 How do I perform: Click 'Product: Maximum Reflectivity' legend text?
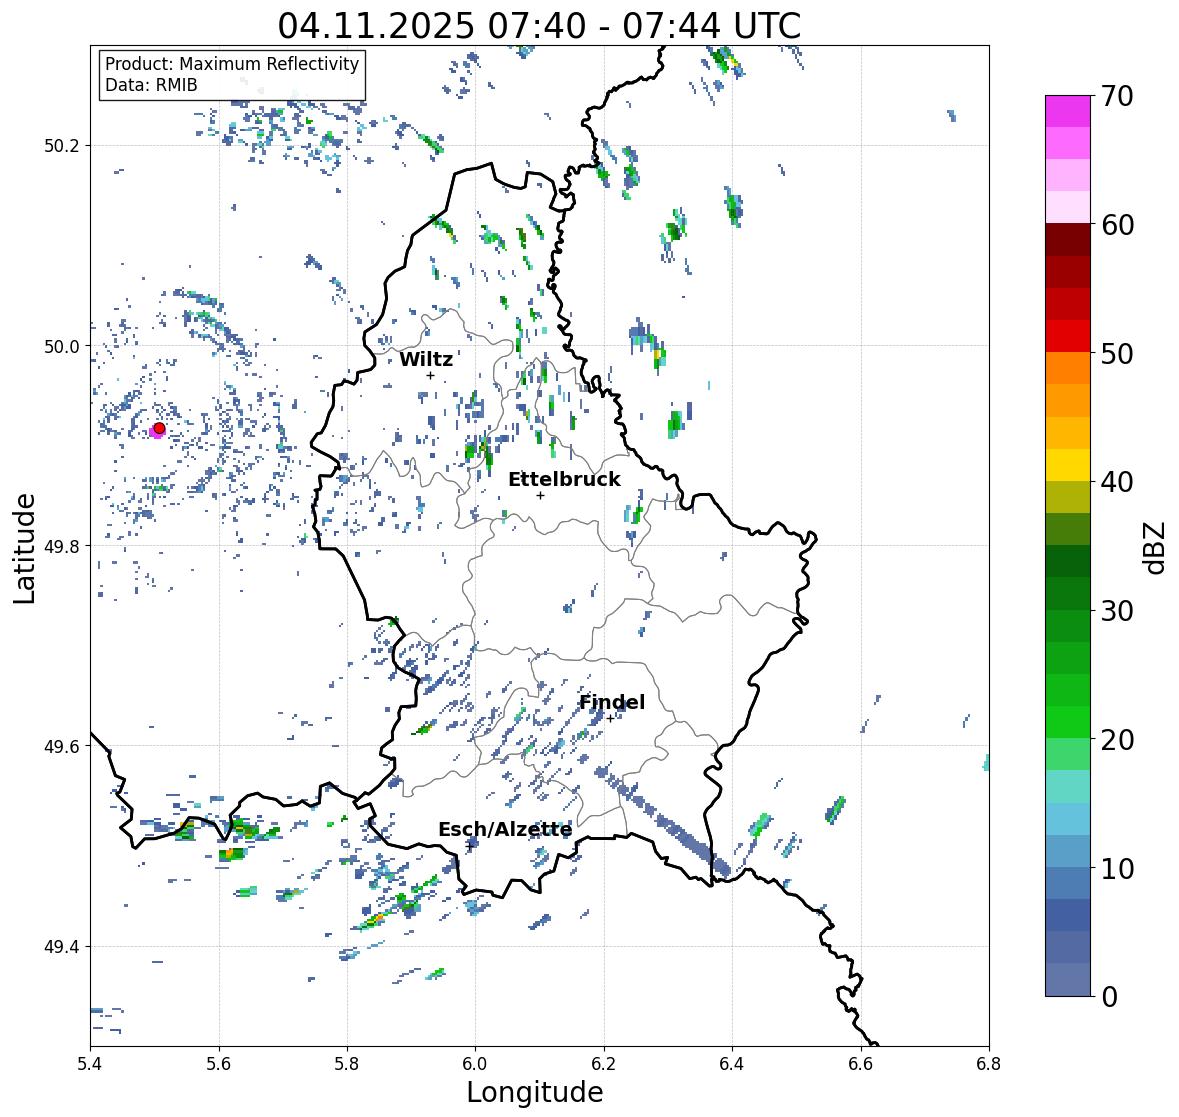coord(232,65)
